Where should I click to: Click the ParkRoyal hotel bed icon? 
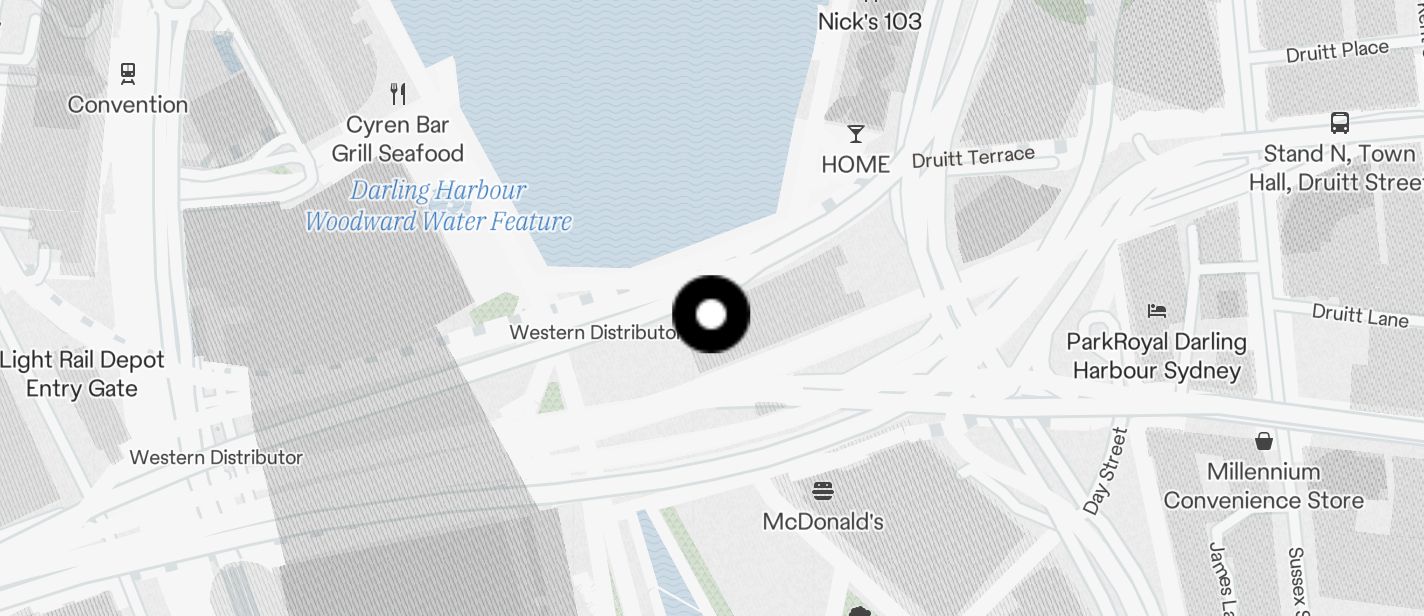point(1157,311)
